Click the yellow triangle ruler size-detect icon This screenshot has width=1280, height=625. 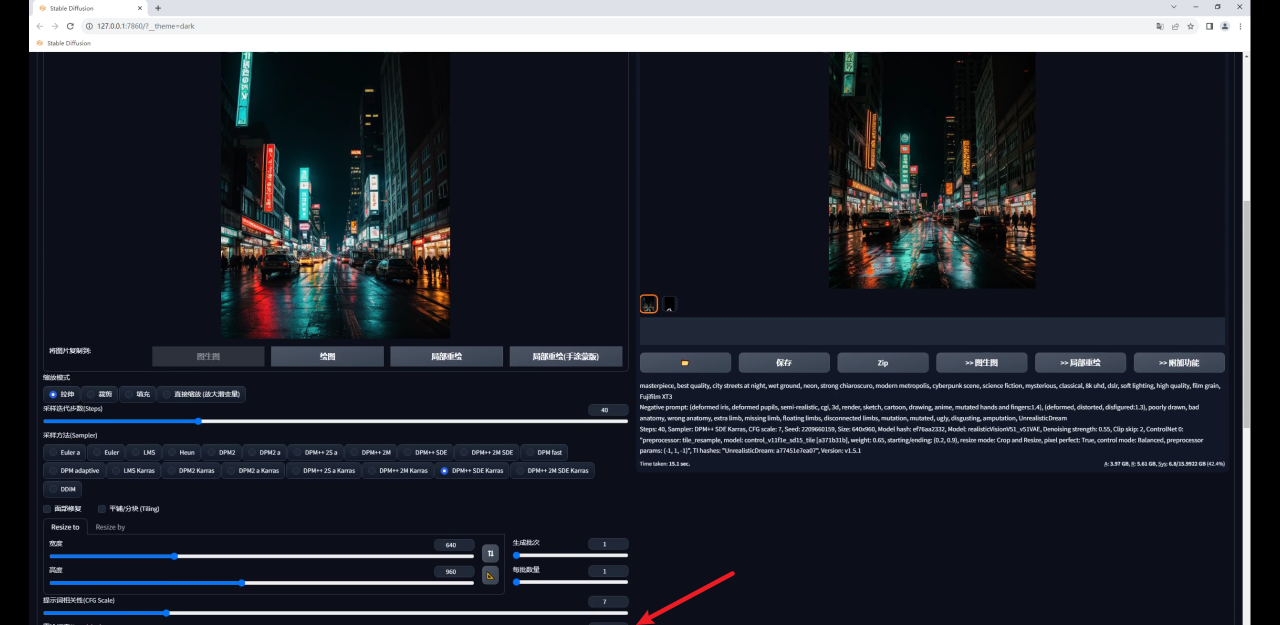[x=490, y=575]
